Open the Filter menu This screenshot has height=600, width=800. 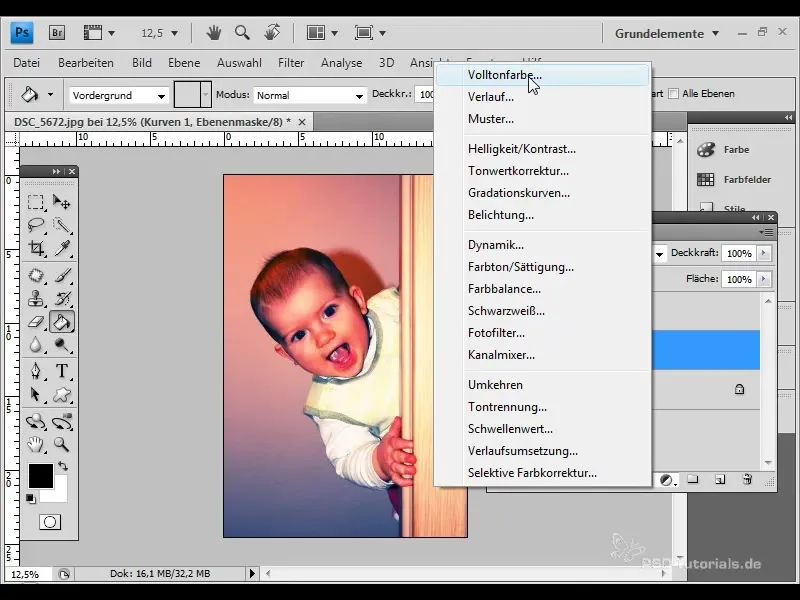coord(291,63)
